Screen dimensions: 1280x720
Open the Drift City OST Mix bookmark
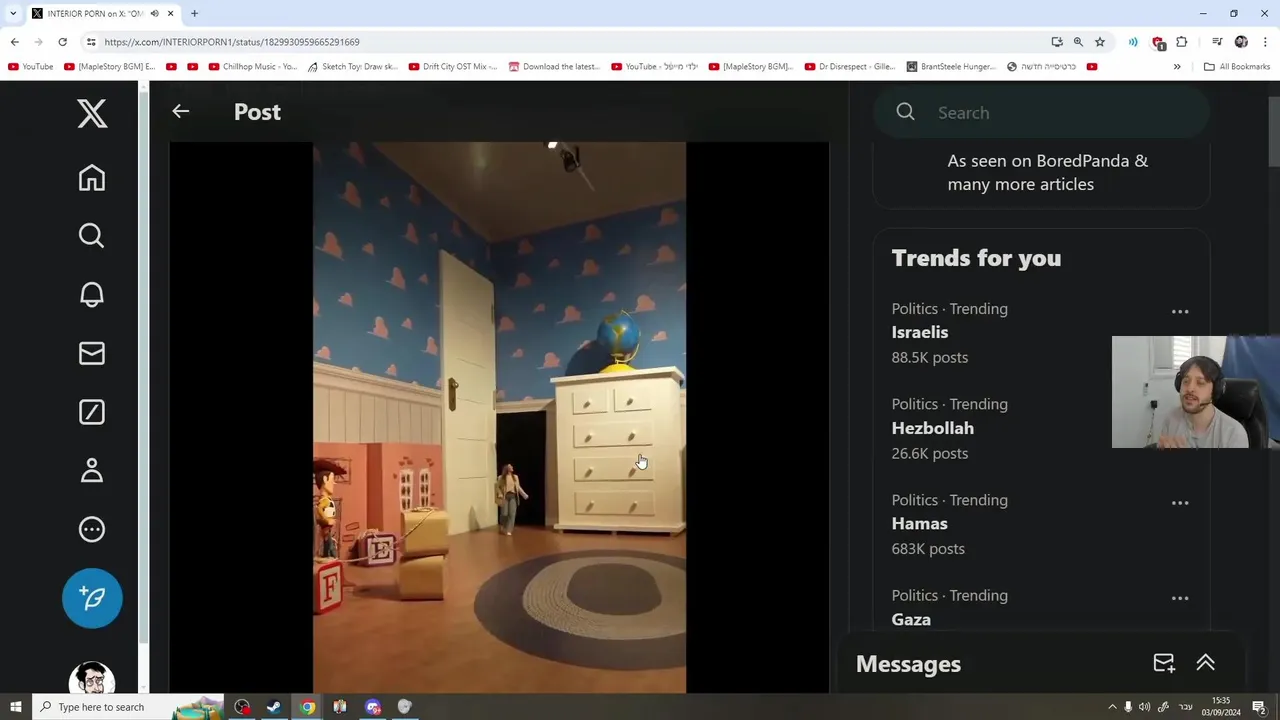[453, 67]
